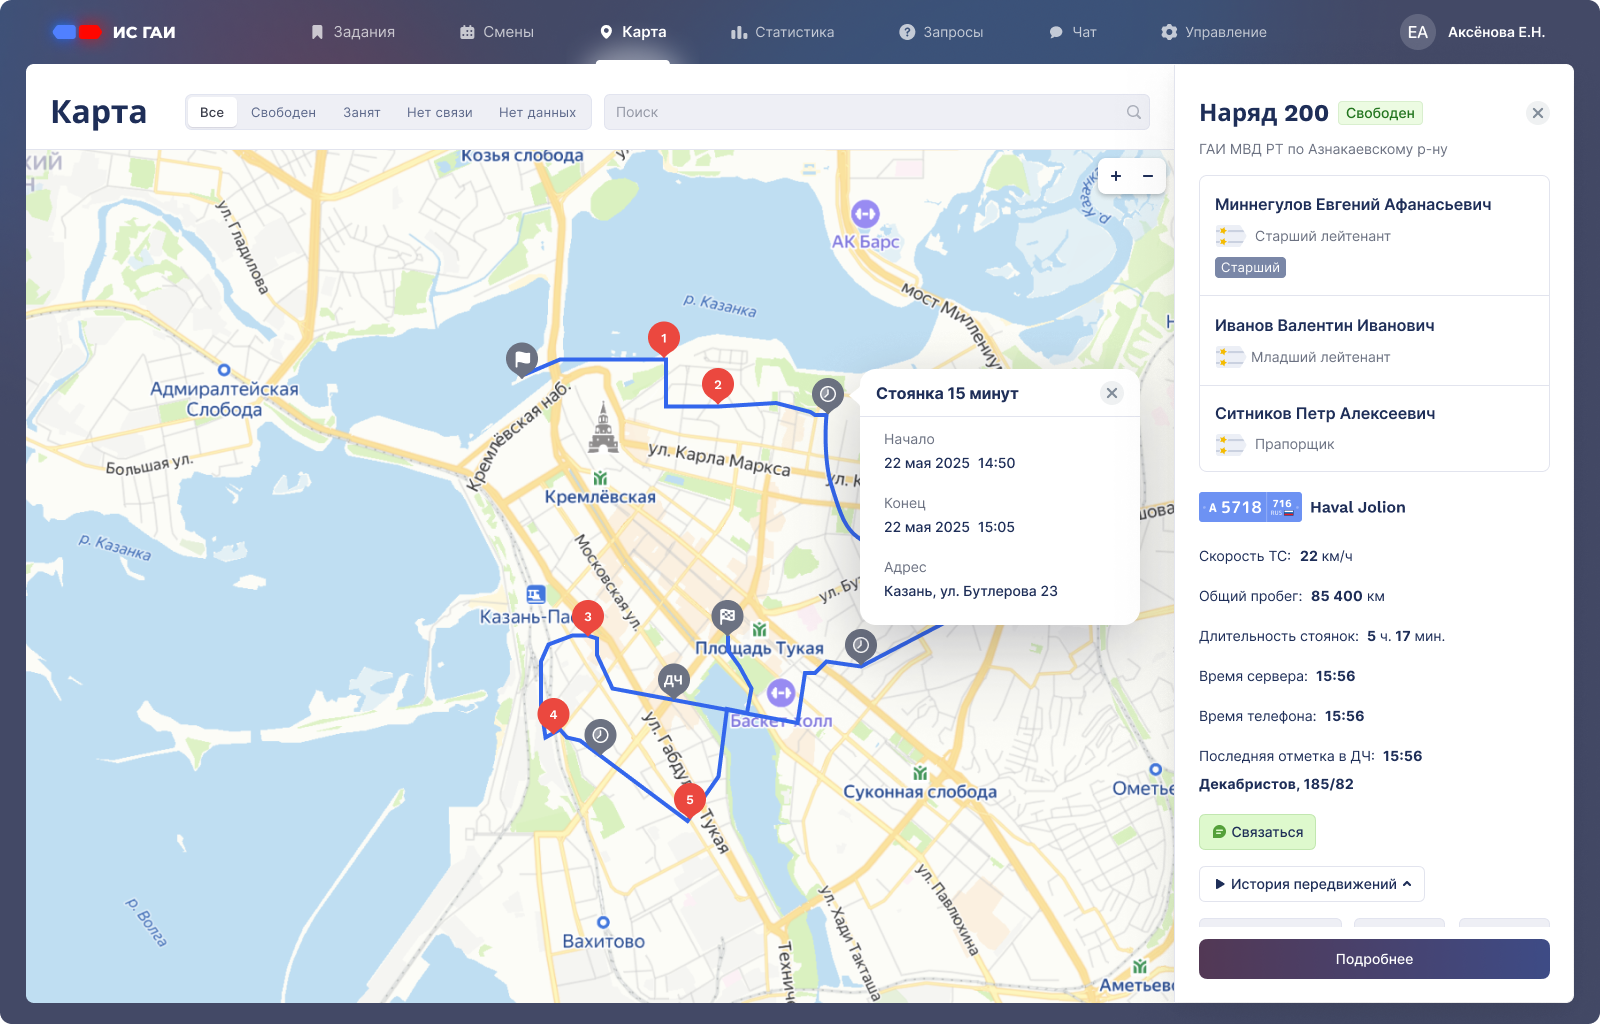
Task: Go to the Смены tab
Action: pos(497,32)
